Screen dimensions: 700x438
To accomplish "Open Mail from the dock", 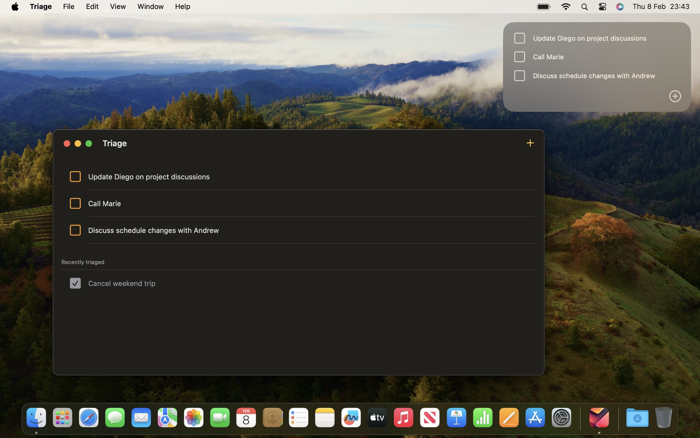I will [x=142, y=418].
